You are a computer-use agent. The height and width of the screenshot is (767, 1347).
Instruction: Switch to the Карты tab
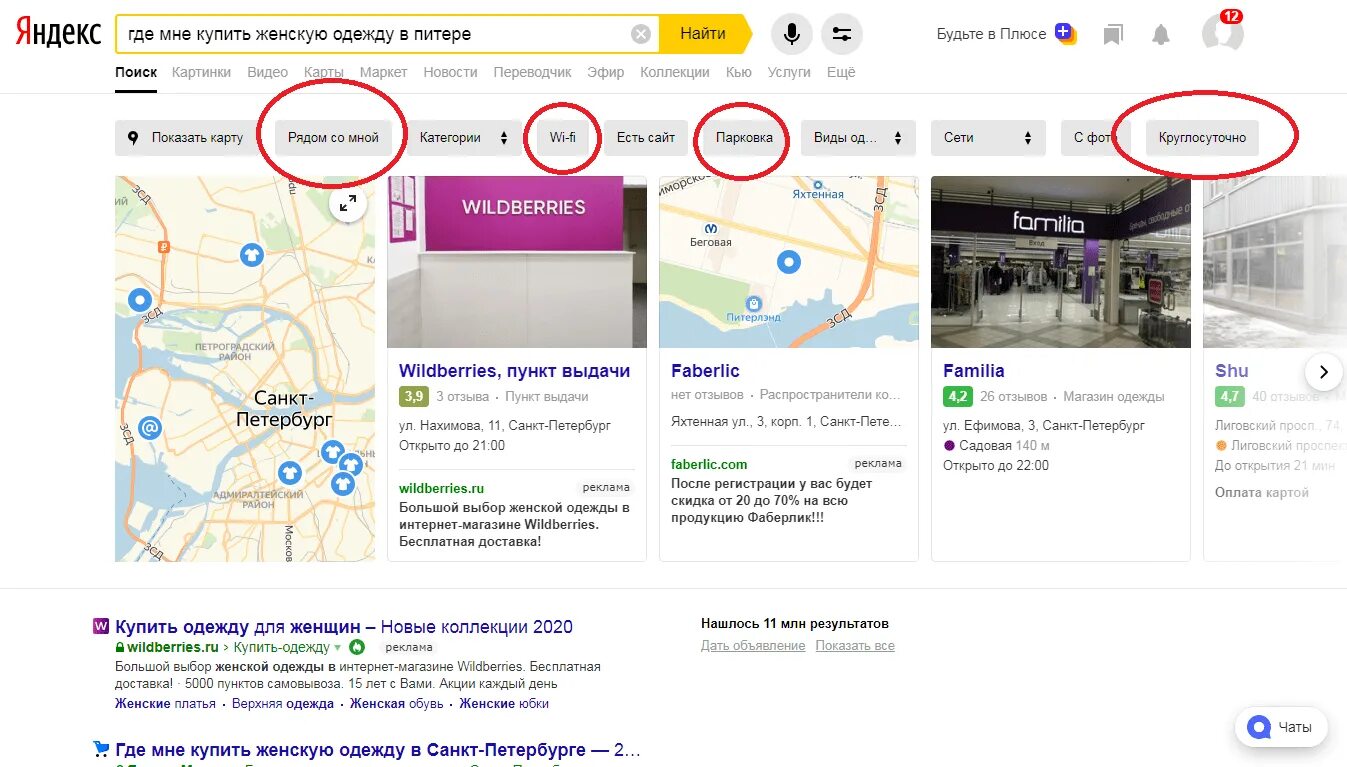click(x=324, y=72)
